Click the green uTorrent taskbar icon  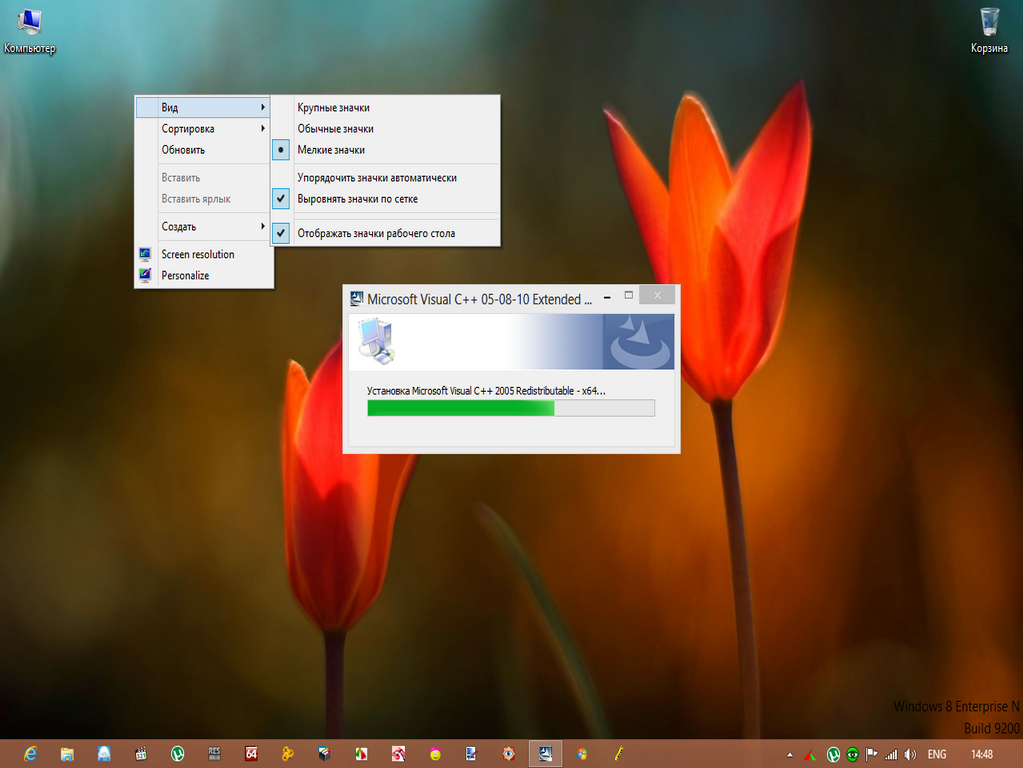click(177, 753)
